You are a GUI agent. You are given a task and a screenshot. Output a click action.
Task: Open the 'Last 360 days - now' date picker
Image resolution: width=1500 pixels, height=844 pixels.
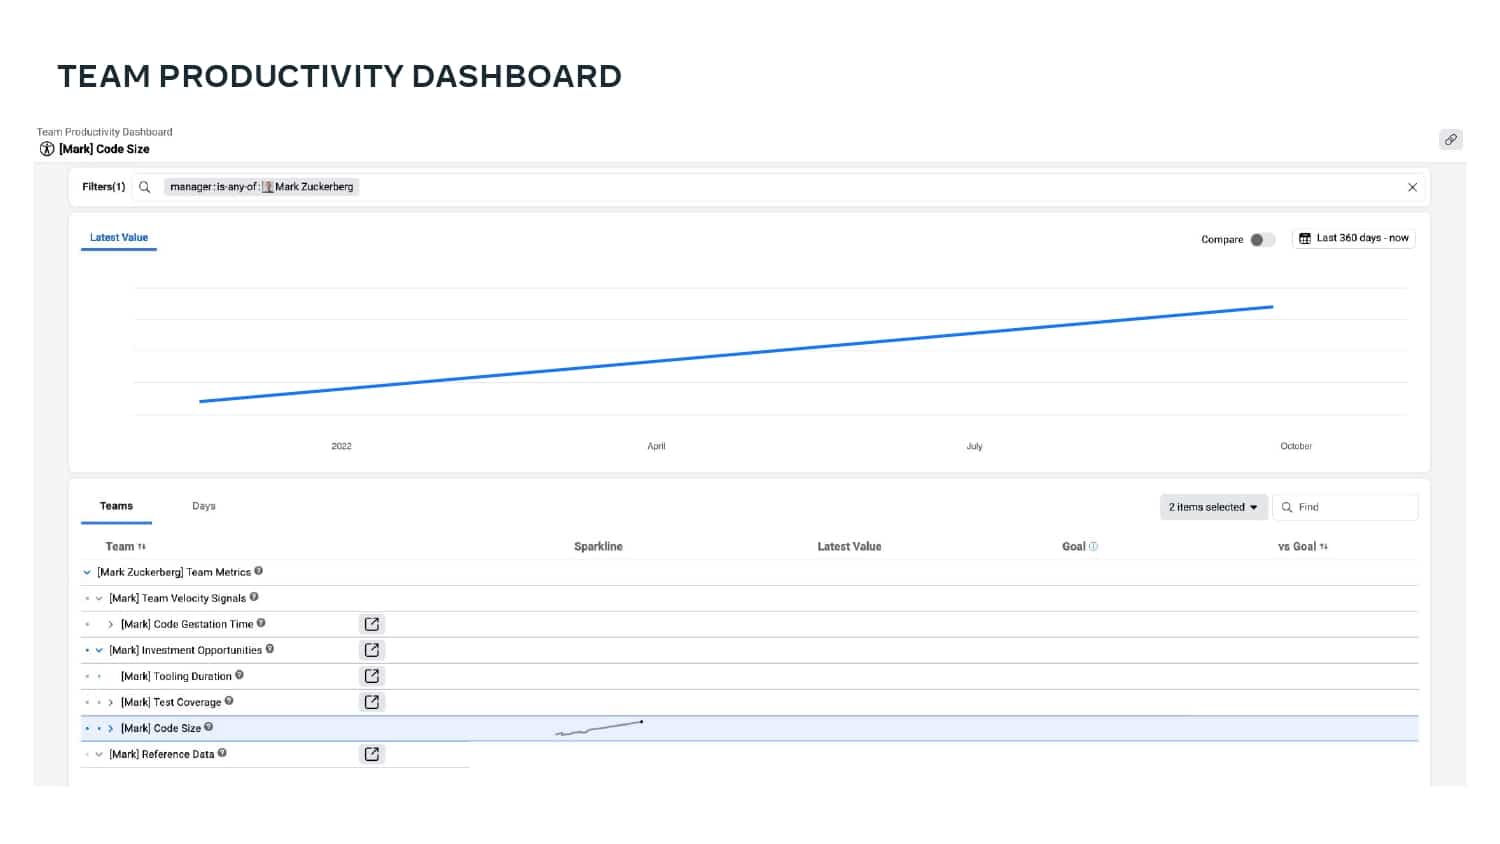click(x=1354, y=238)
